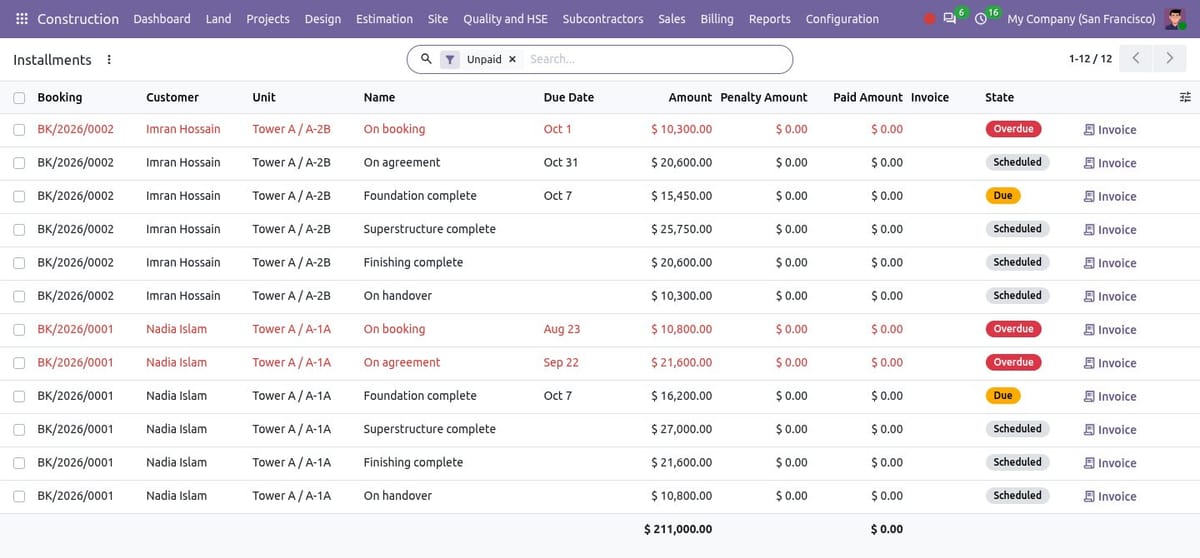Open the user avatar menu

1176,19
